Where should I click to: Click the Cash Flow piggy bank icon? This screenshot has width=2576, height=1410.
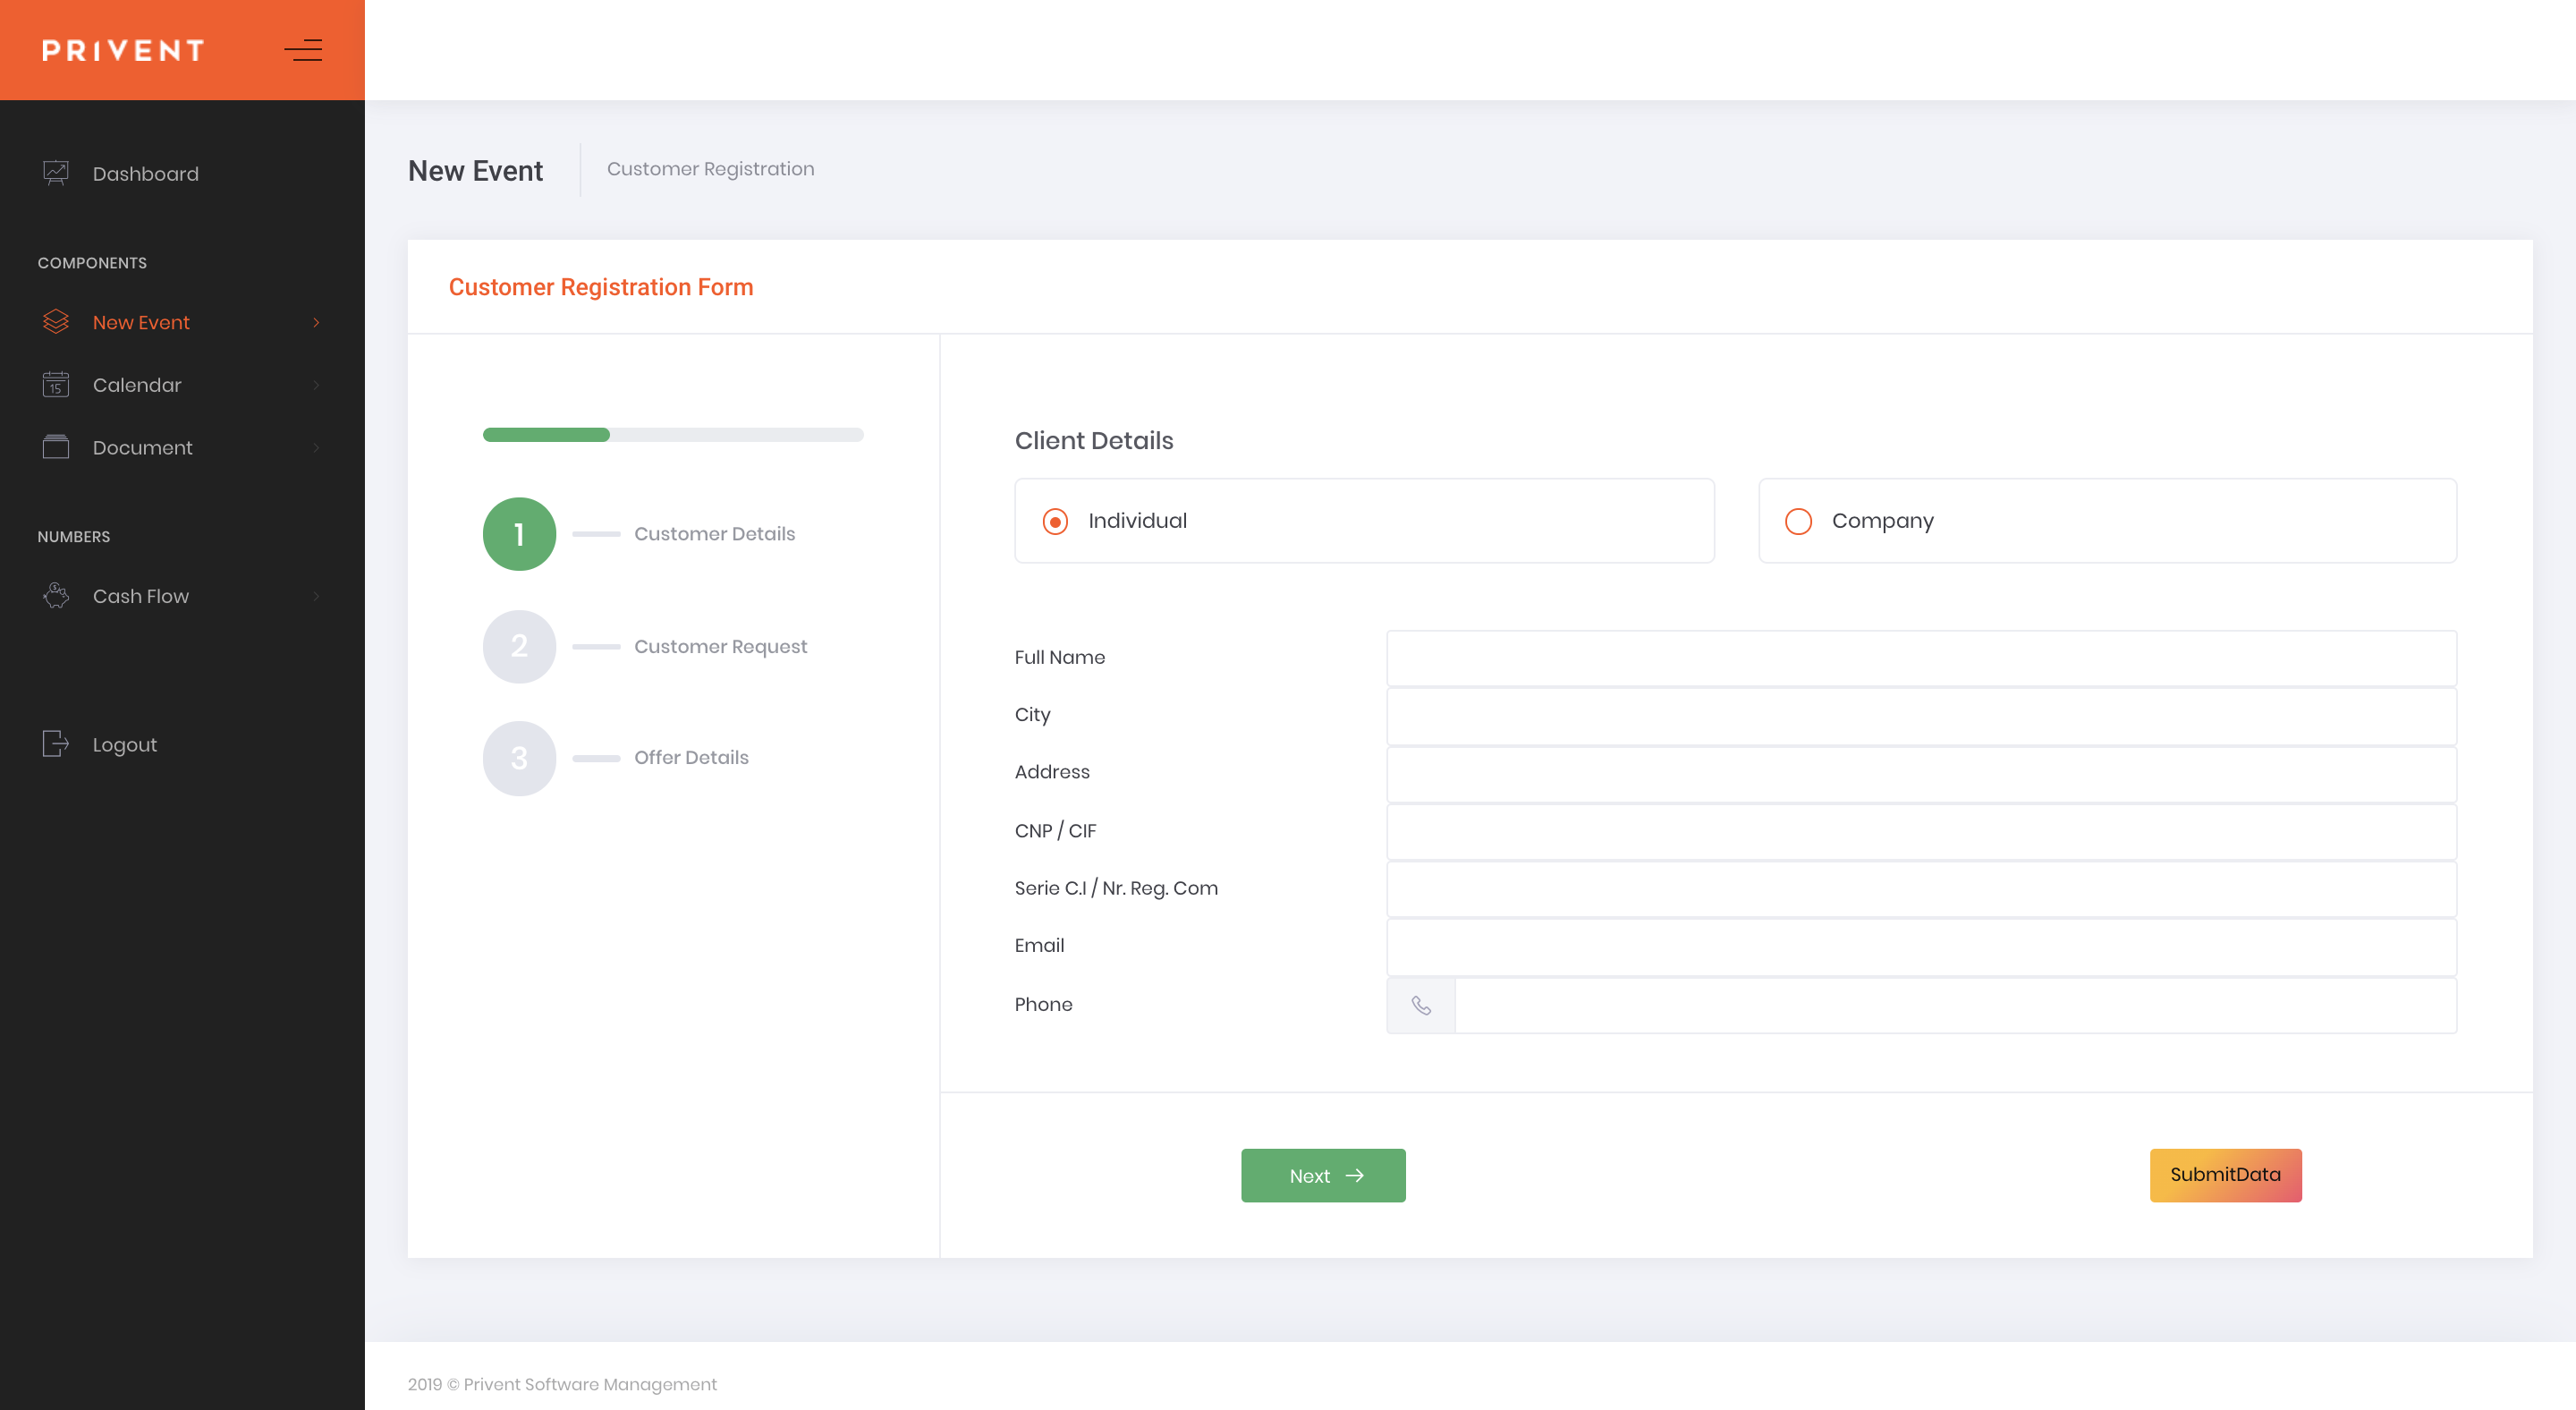click(x=56, y=596)
